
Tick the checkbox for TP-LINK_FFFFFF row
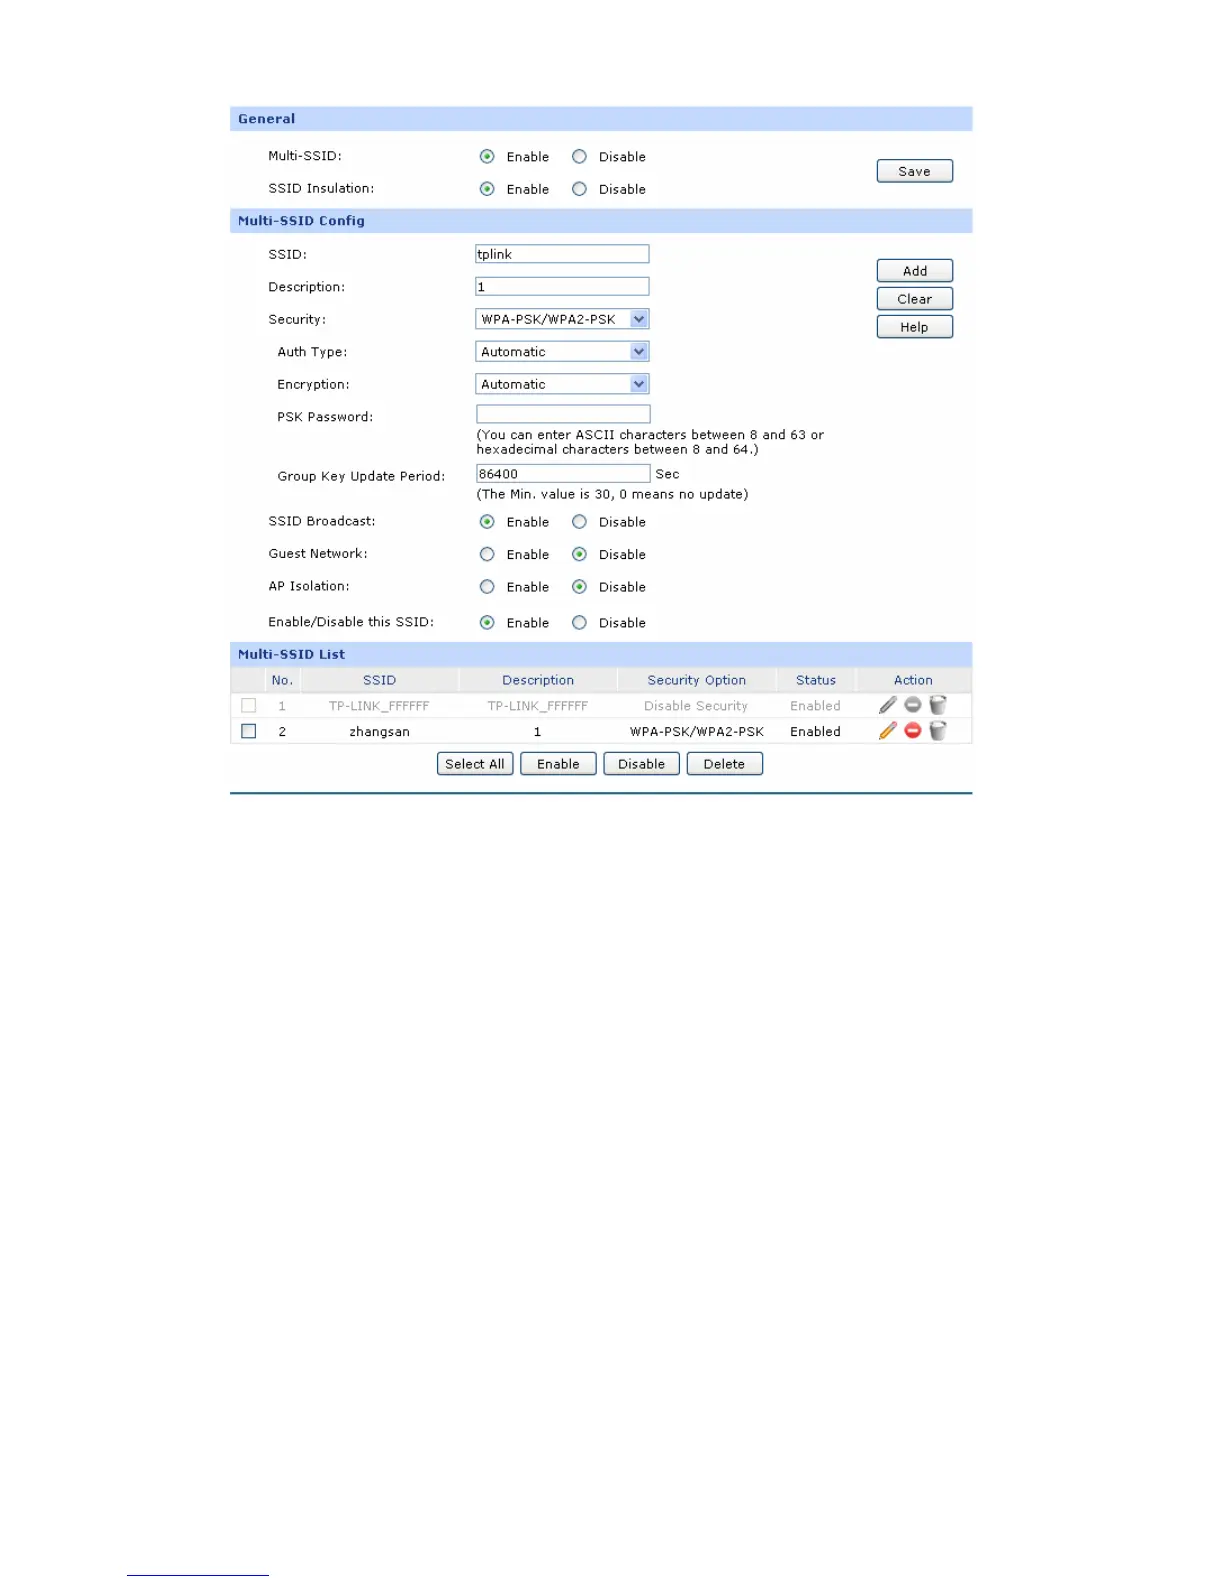[x=249, y=705]
